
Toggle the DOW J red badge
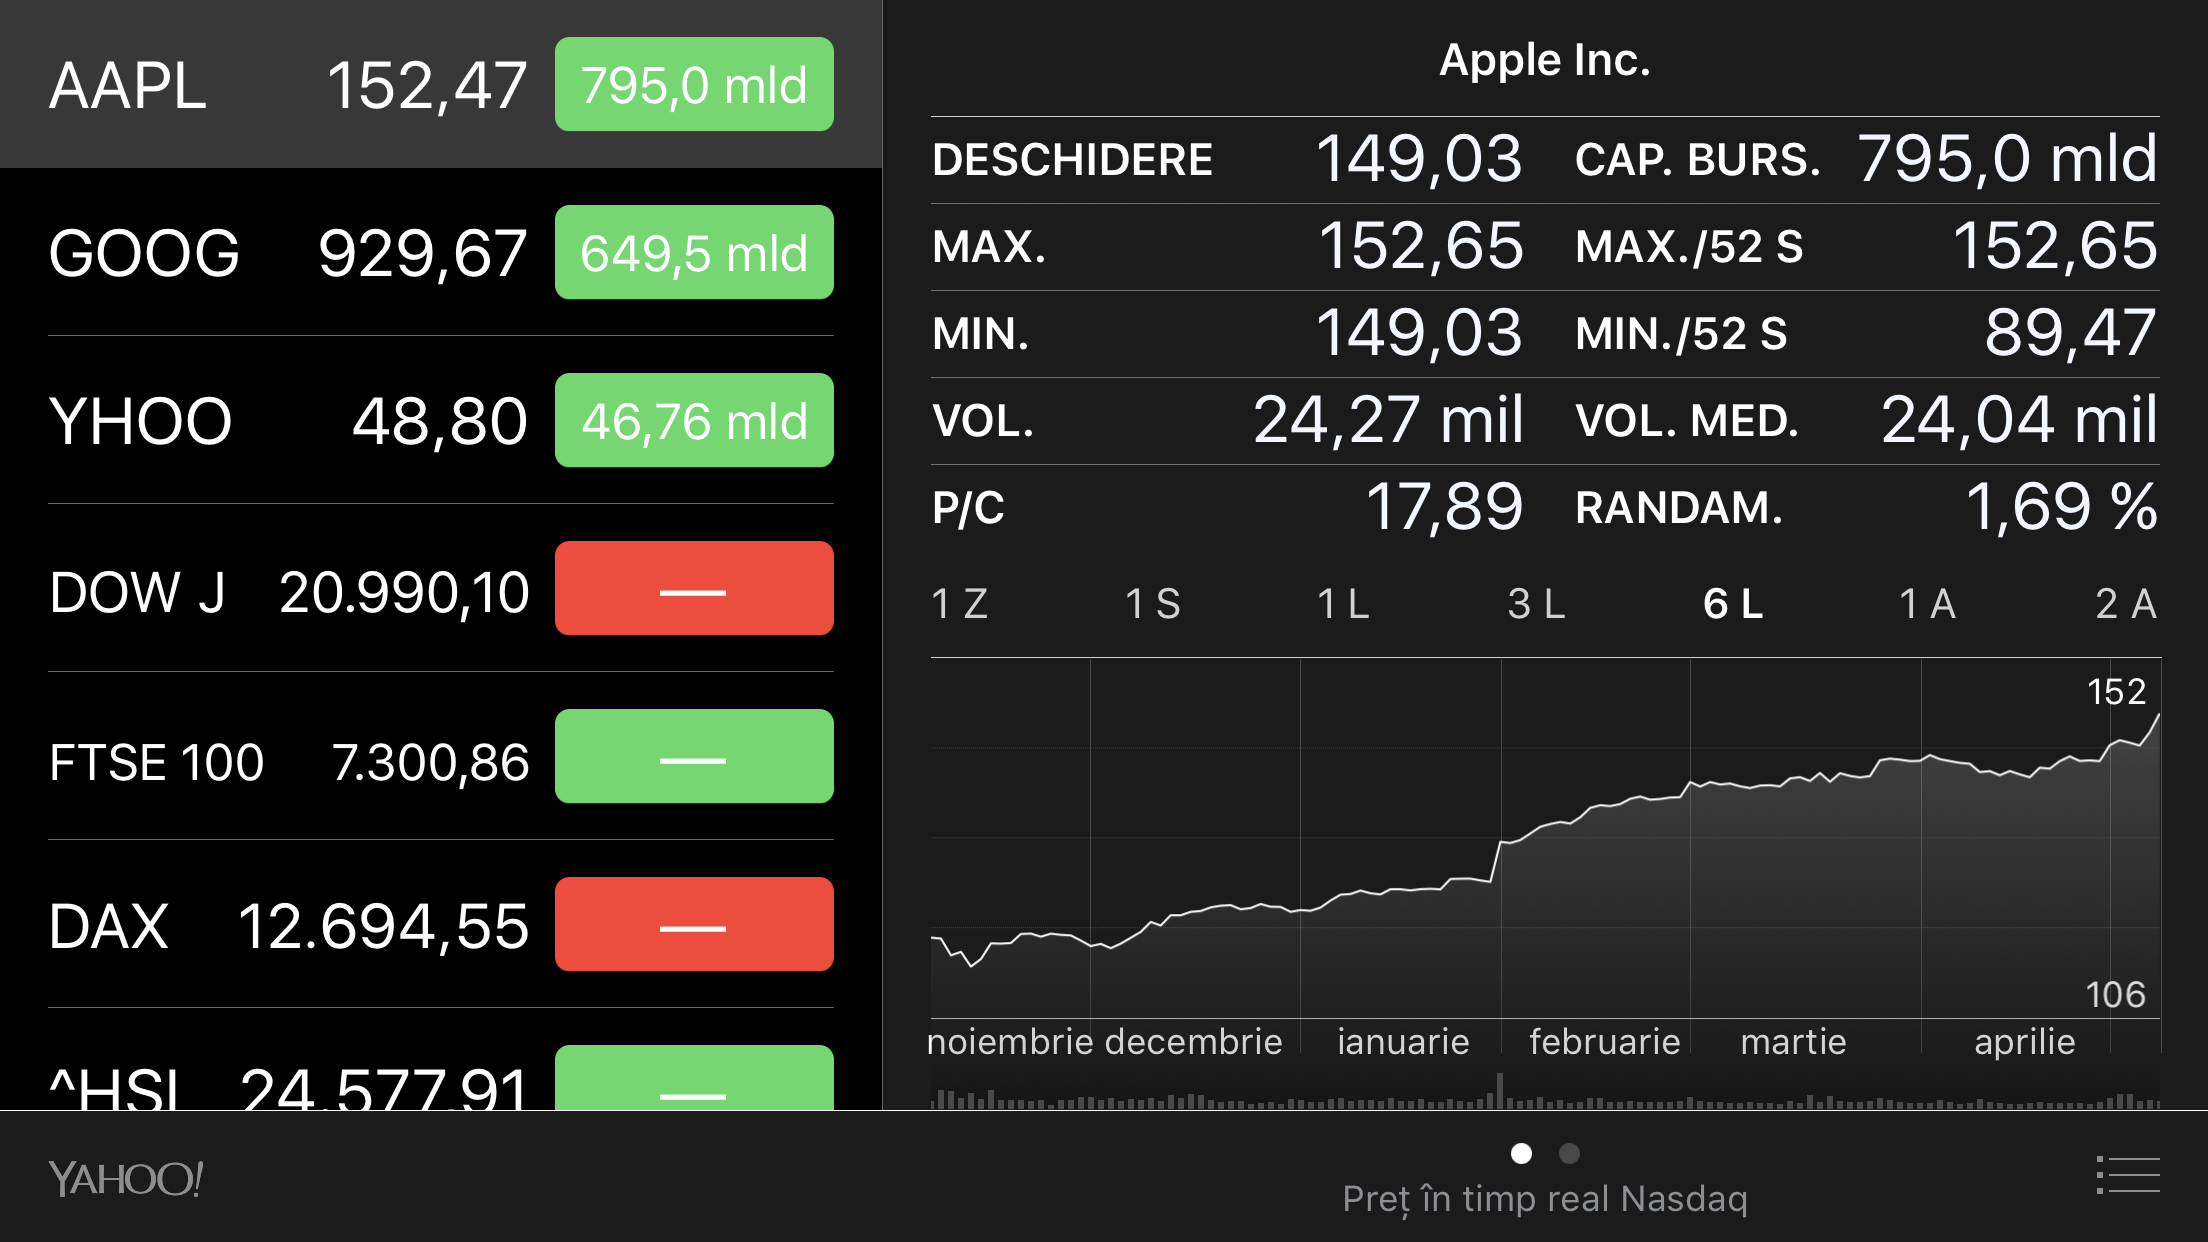coord(694,588)
